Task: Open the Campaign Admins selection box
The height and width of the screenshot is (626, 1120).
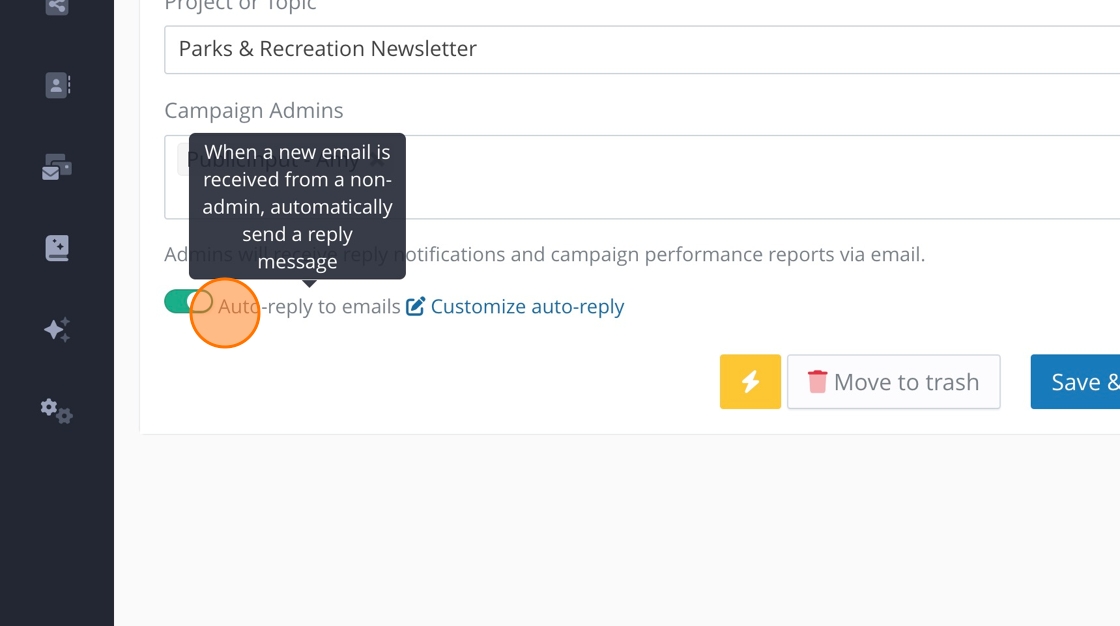Action: pyautogui.click(x=760, y=177)
